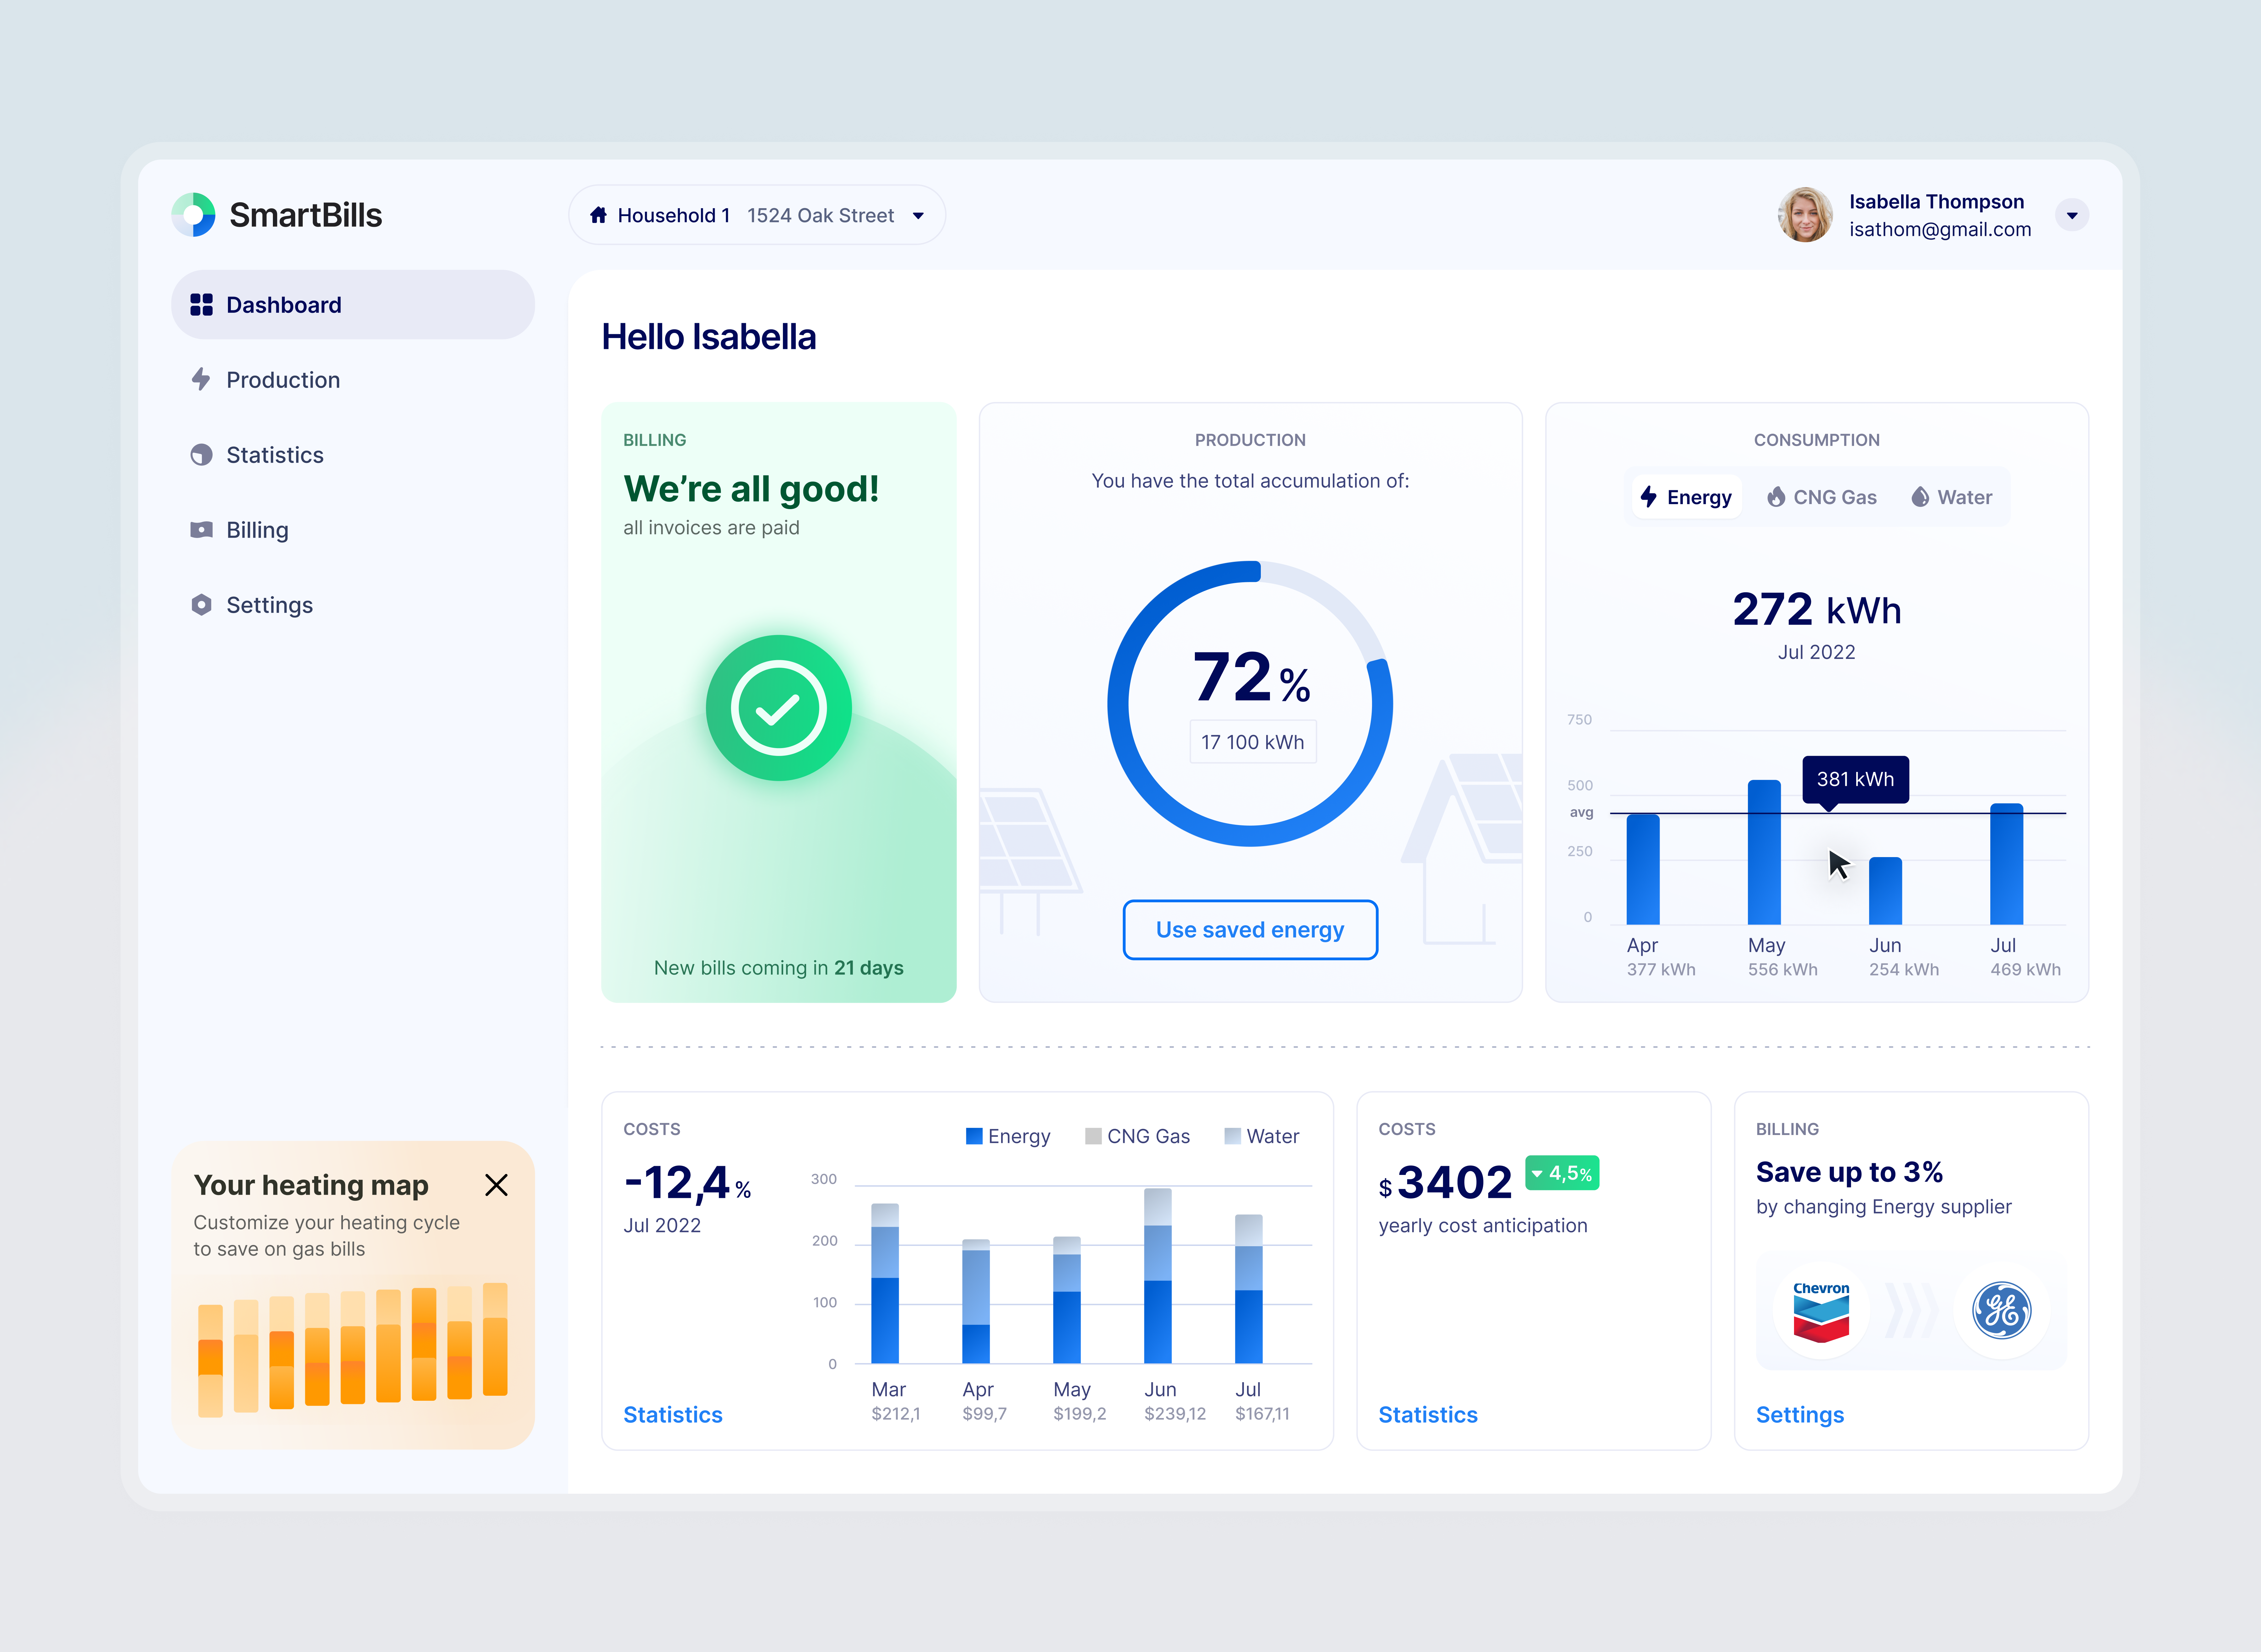The width and height of the screenshot is (2261, 1652).
Task: Click the CNG Gas flame icon
Action: tap(1776, 497)
